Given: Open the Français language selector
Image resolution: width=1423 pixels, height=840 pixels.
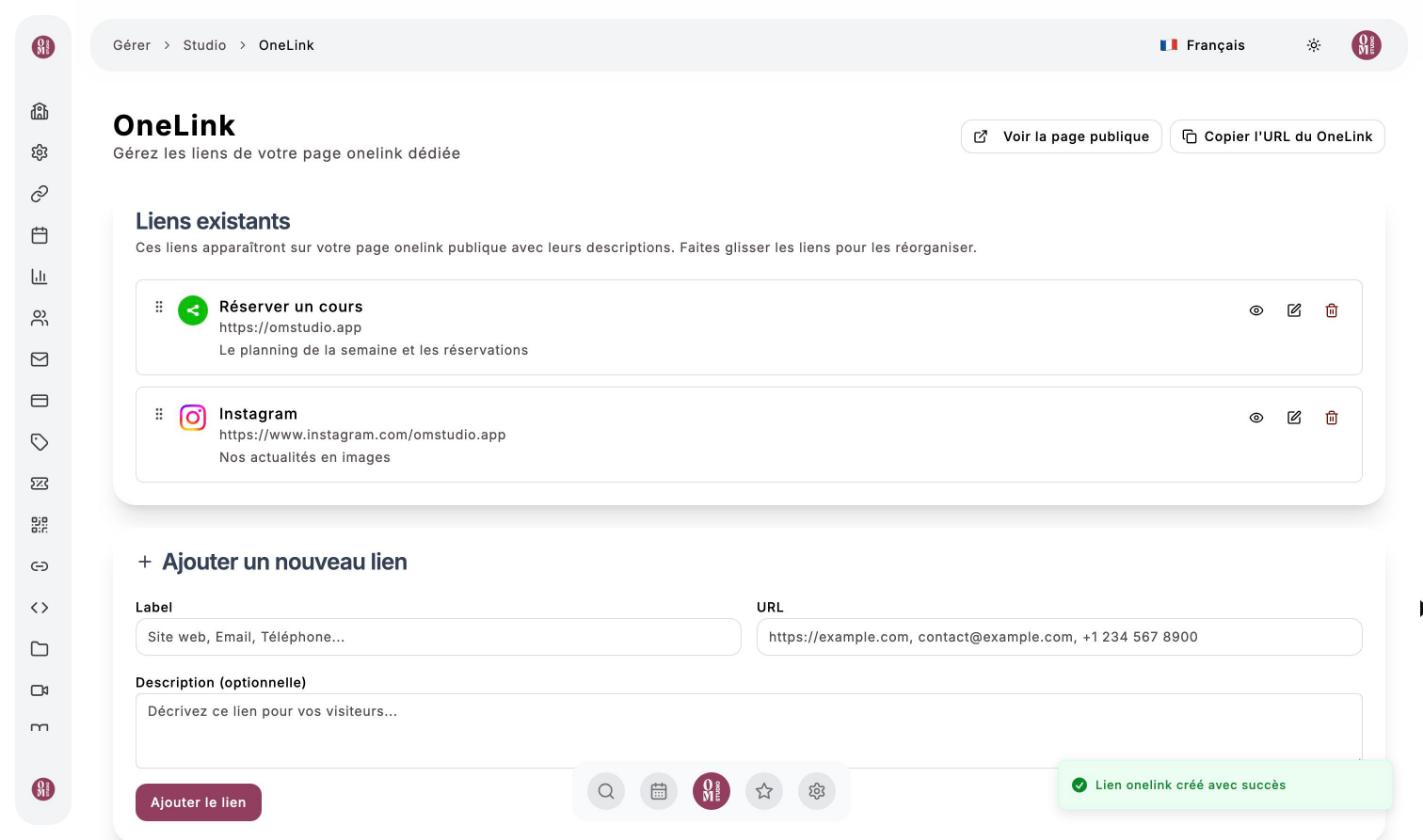Looking at the screenshot, I should (1203, 45).
